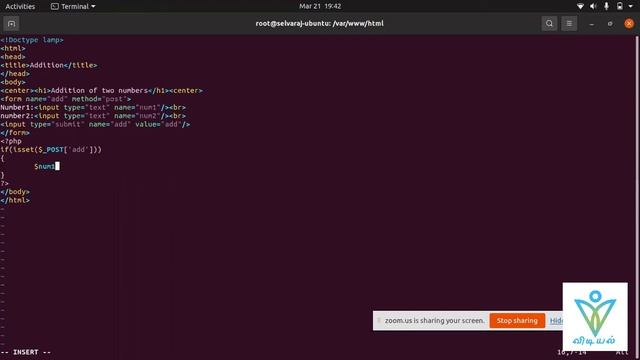
Task: Click the battery status icon
Action: point(620,6)
